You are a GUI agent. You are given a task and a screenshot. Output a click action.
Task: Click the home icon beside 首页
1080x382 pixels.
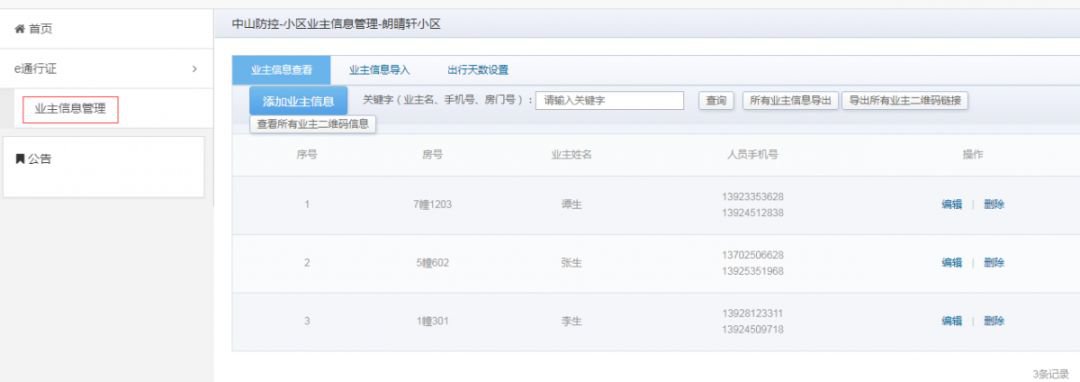click(20, 29)
